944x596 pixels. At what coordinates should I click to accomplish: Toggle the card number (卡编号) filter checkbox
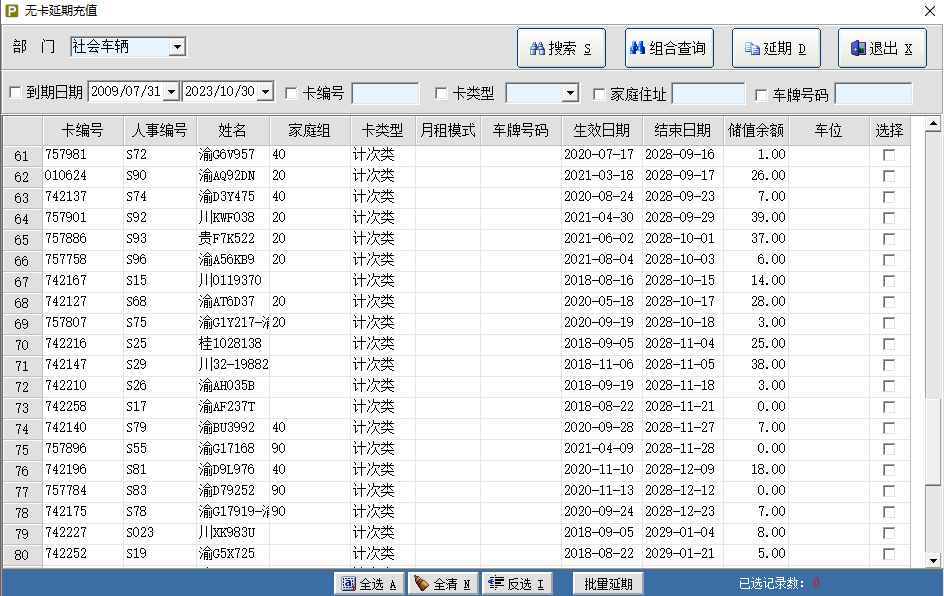(x=292, y=94)
